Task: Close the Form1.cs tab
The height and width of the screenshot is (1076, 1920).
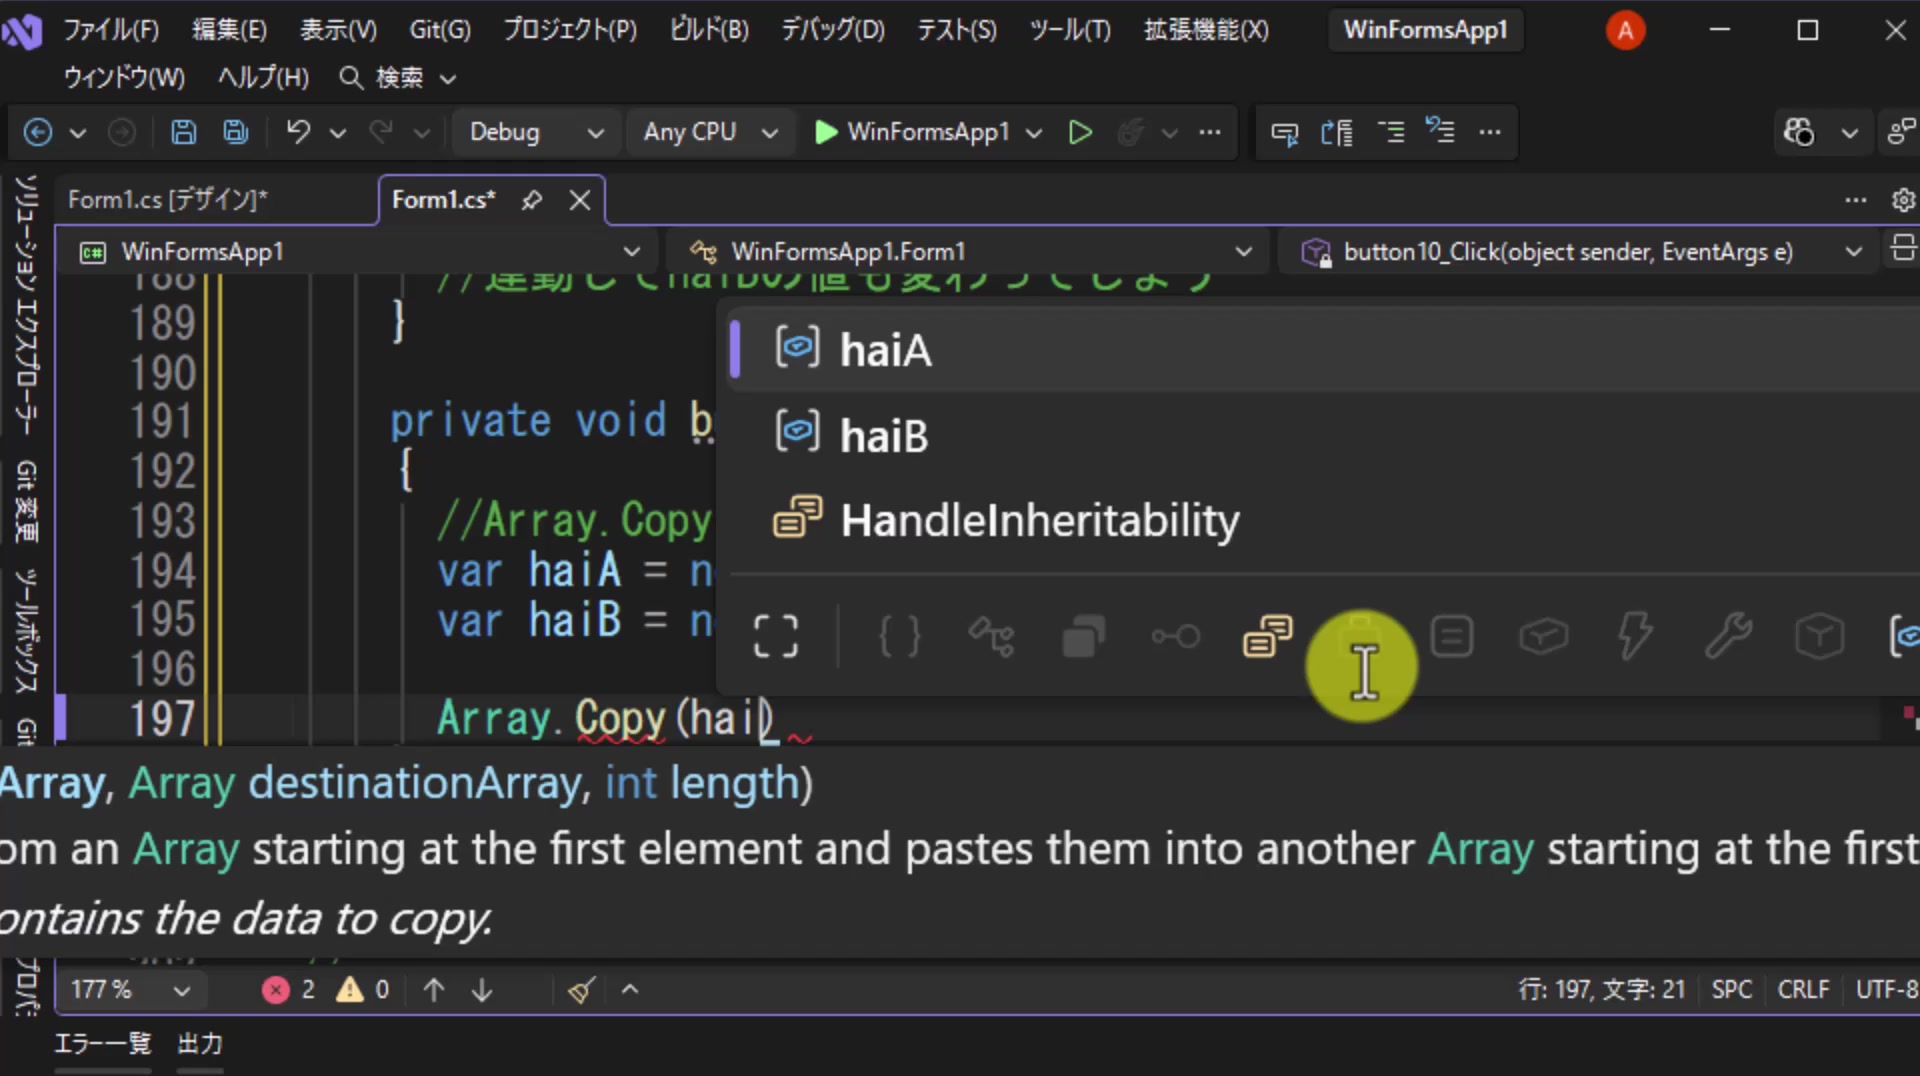Action: click(580, 200)
